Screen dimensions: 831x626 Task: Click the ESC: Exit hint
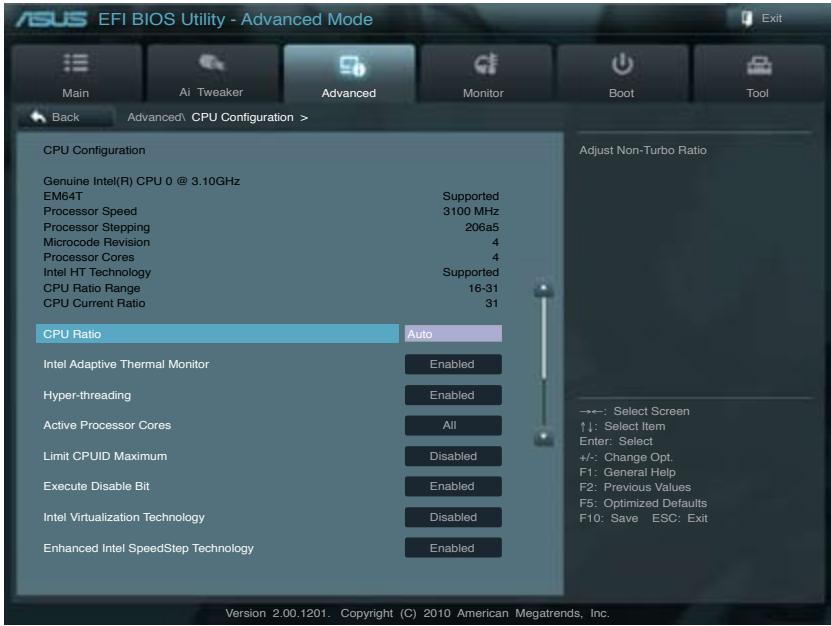coord(679,518)
